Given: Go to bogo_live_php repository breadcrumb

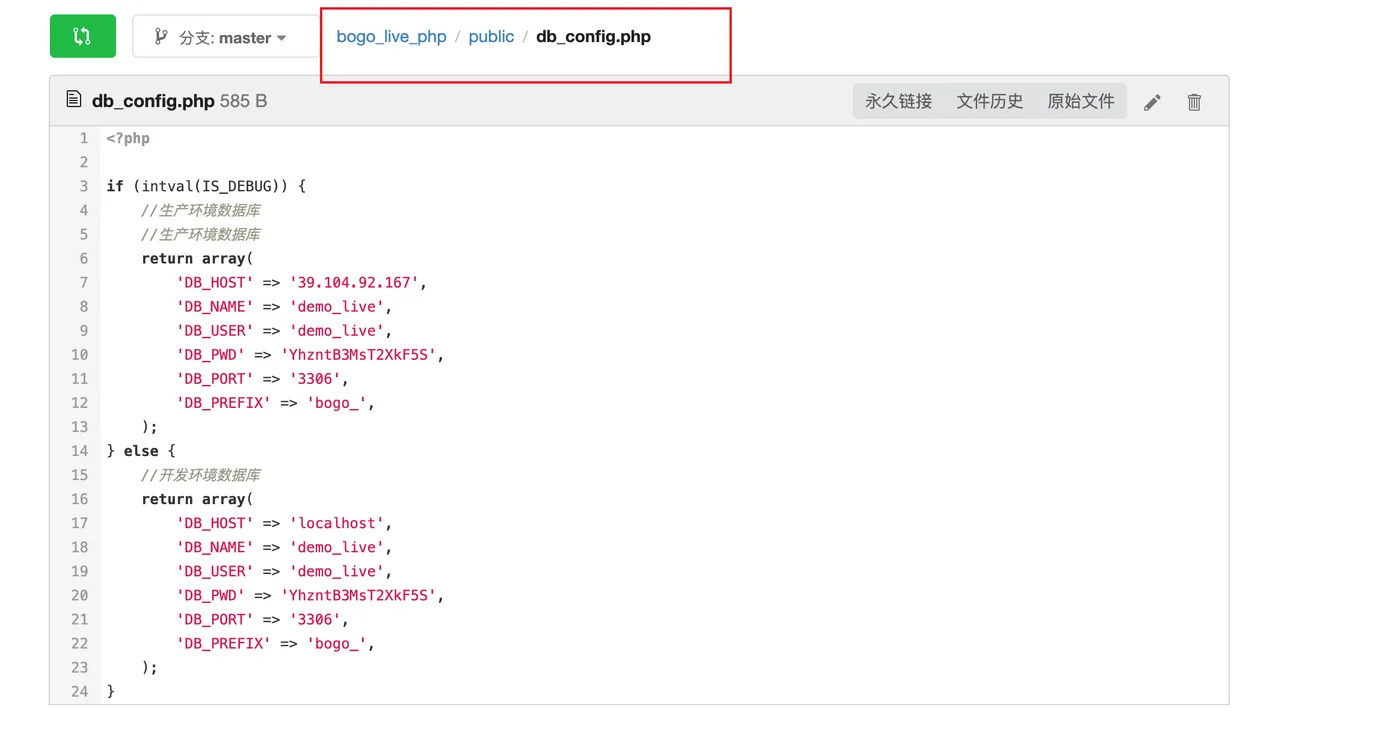Looking at the screenshot, I should 391,37.
